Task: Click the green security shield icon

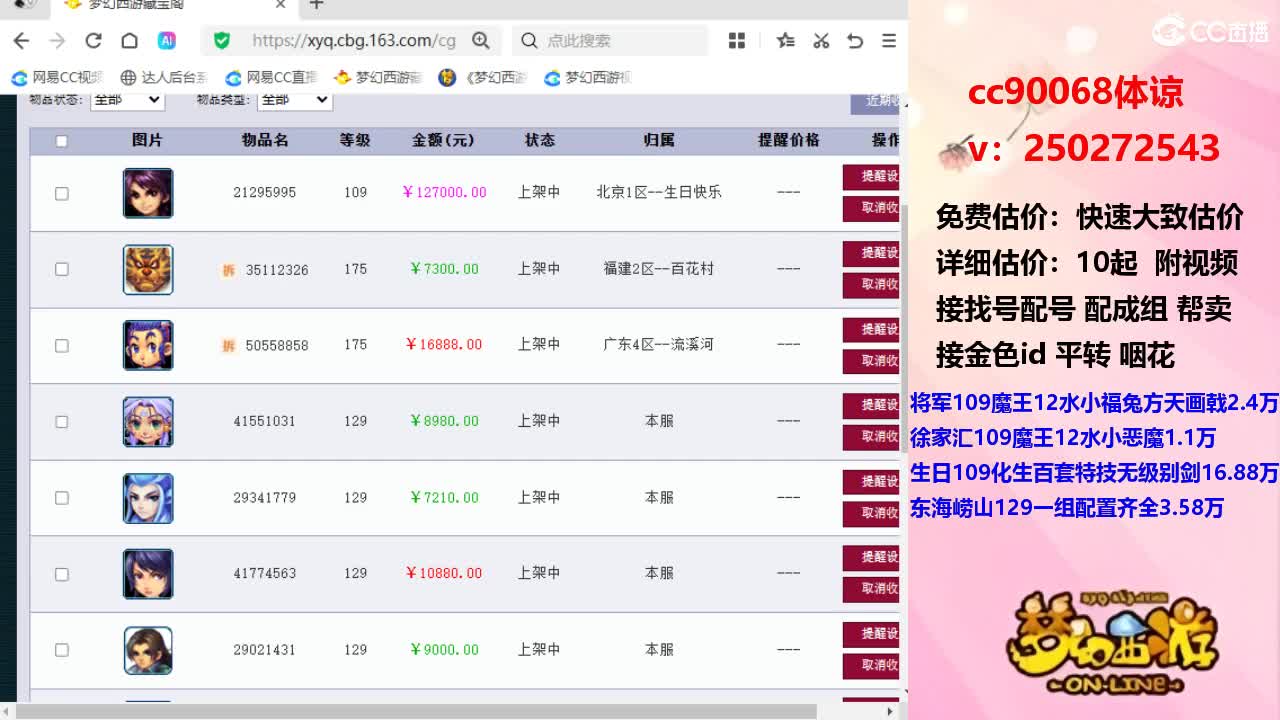Action: click(x=222, y=41)
